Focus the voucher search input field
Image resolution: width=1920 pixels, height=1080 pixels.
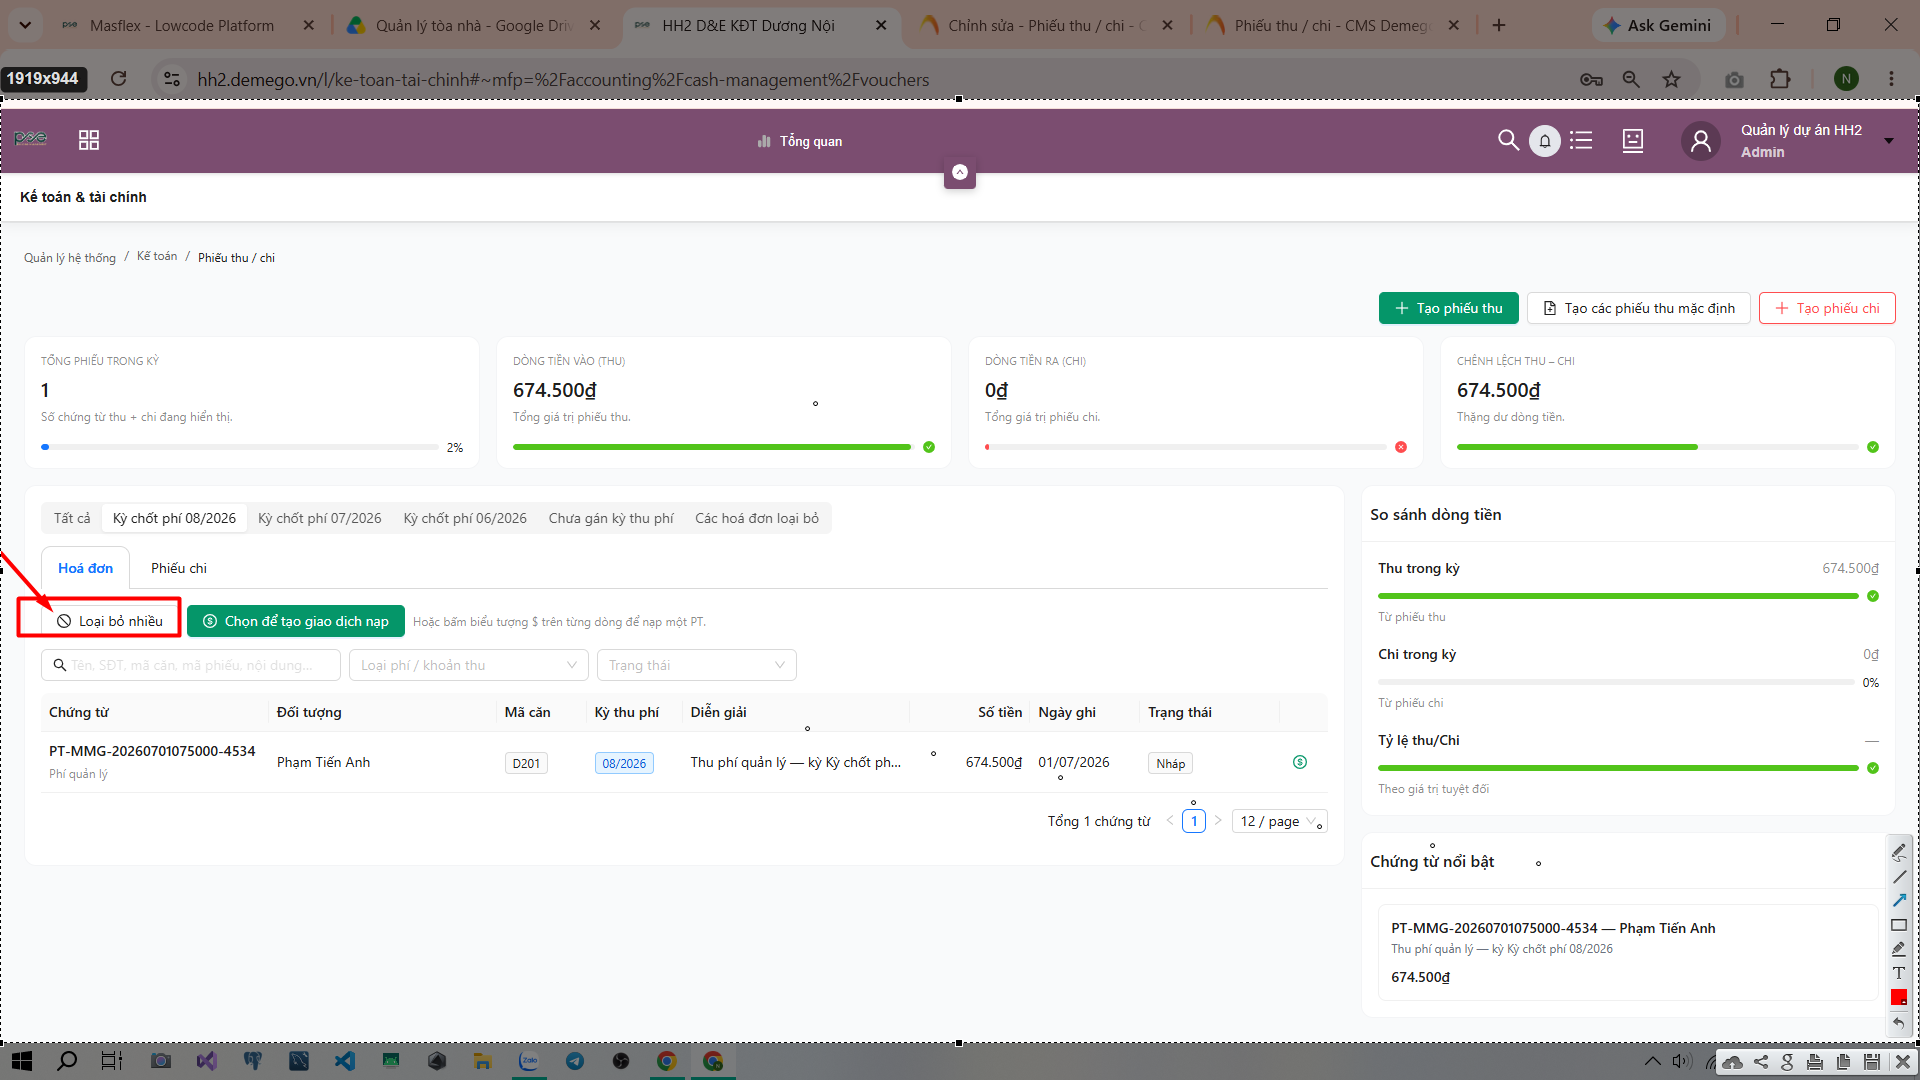191,665
